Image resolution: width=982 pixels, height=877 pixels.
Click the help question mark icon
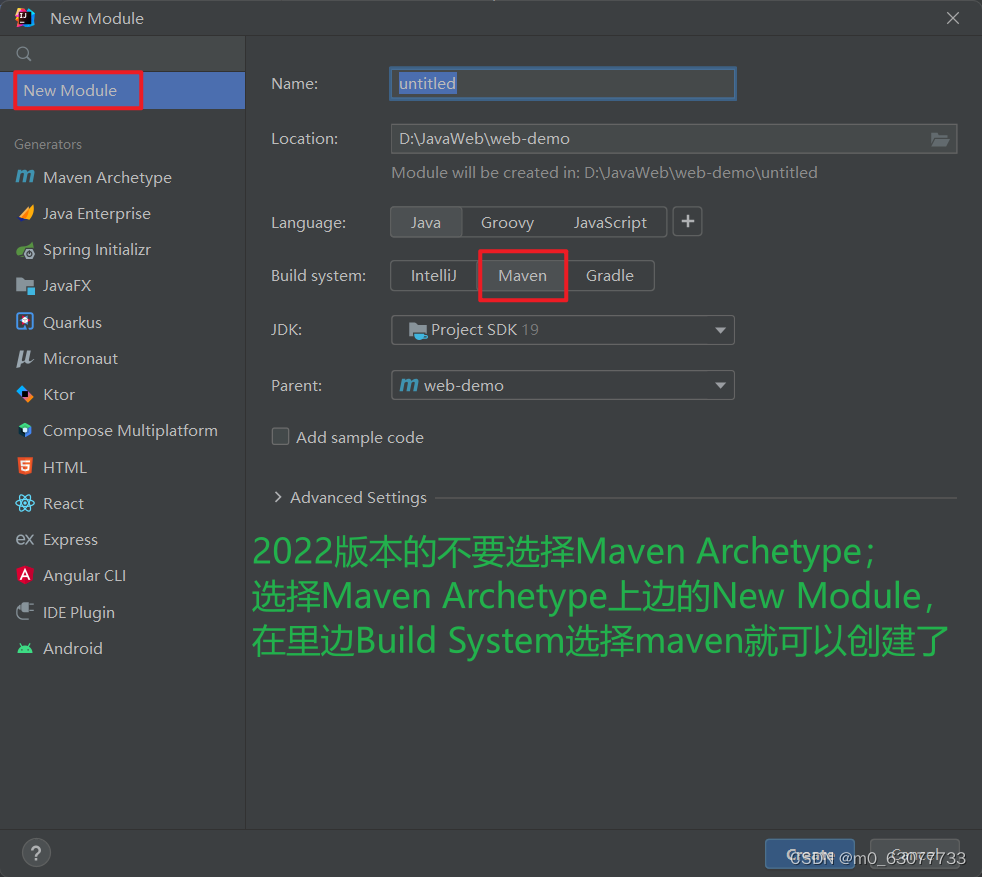[x=36, y=852]
